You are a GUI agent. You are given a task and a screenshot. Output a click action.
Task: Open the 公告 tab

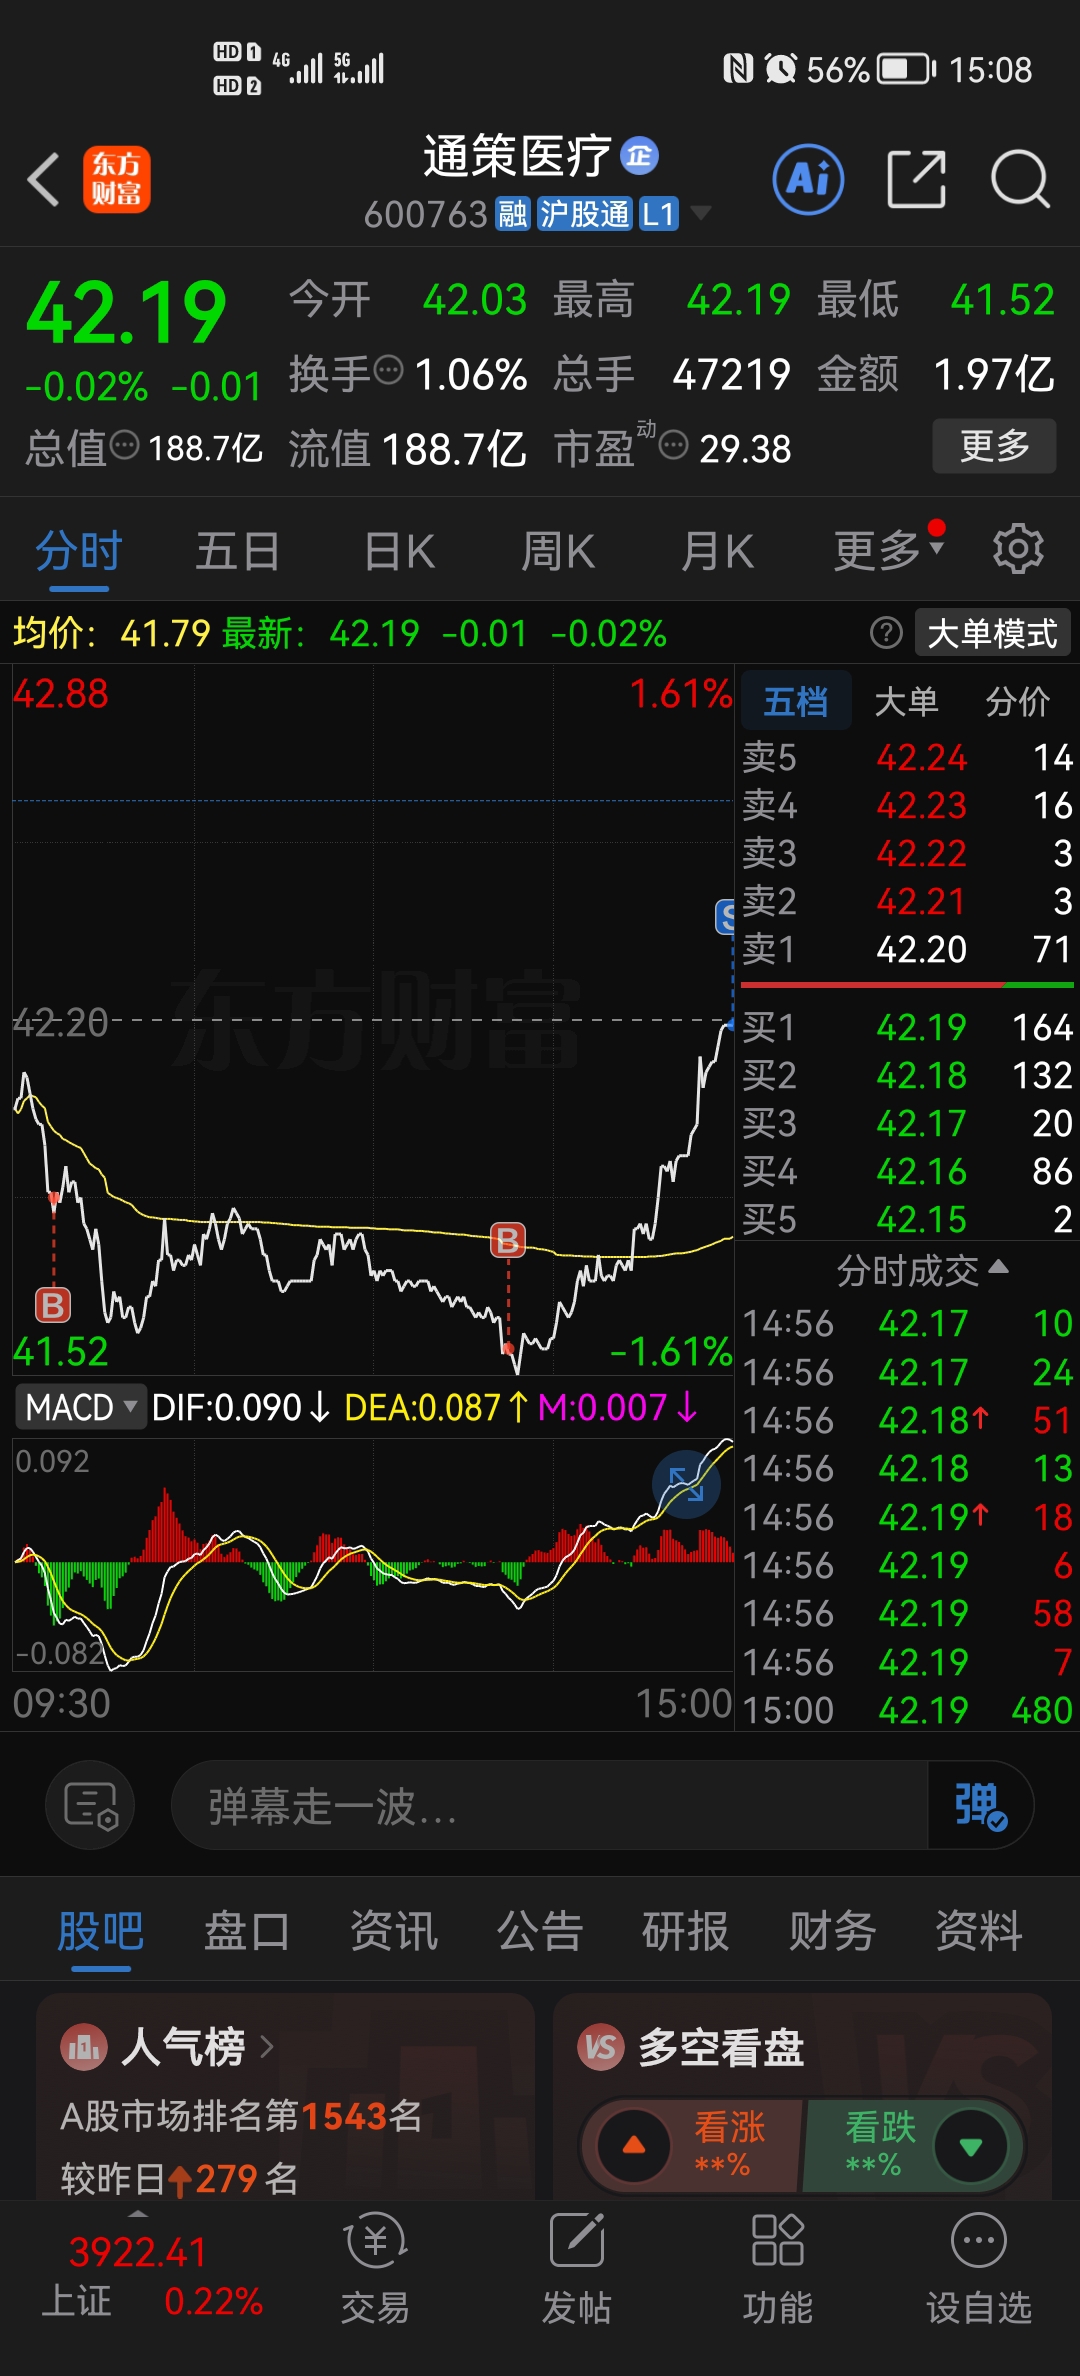pos(540,1930)
